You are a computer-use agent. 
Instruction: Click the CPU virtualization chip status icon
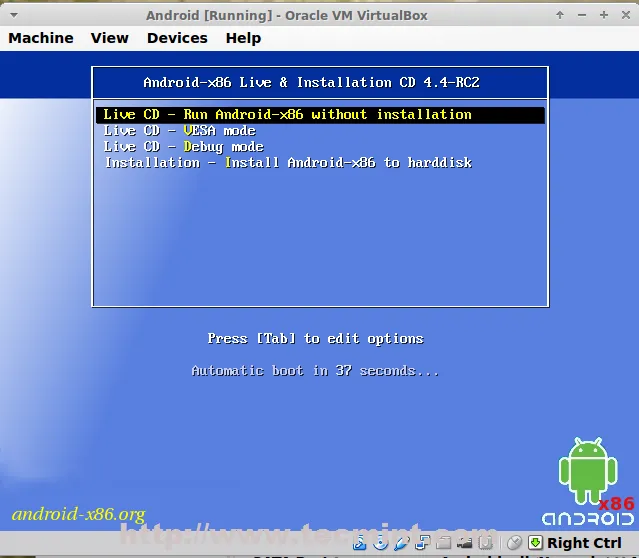pos(485,543)
